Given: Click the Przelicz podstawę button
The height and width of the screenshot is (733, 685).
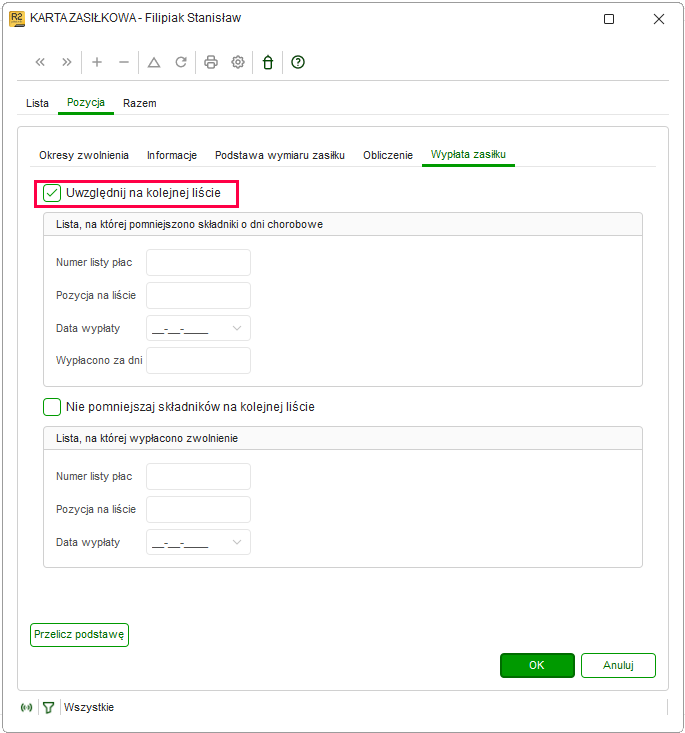Looking at the screenshot, I should click(79, 635).
